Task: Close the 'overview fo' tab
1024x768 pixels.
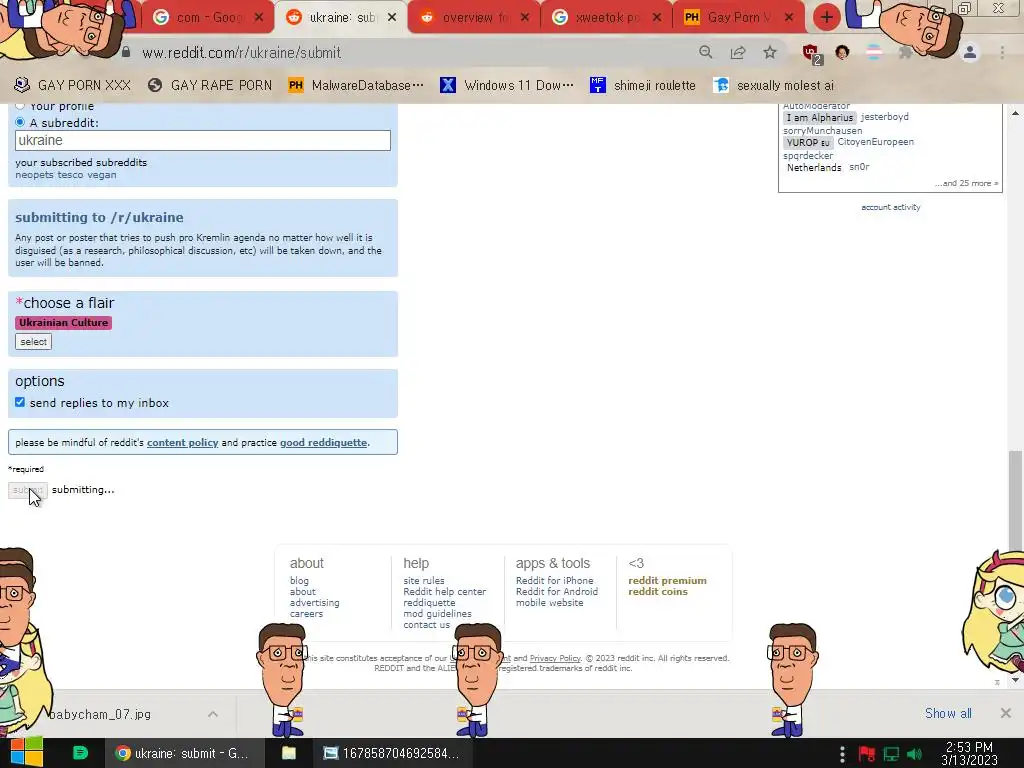Action: pyautogui.click(x=525, y=18)
